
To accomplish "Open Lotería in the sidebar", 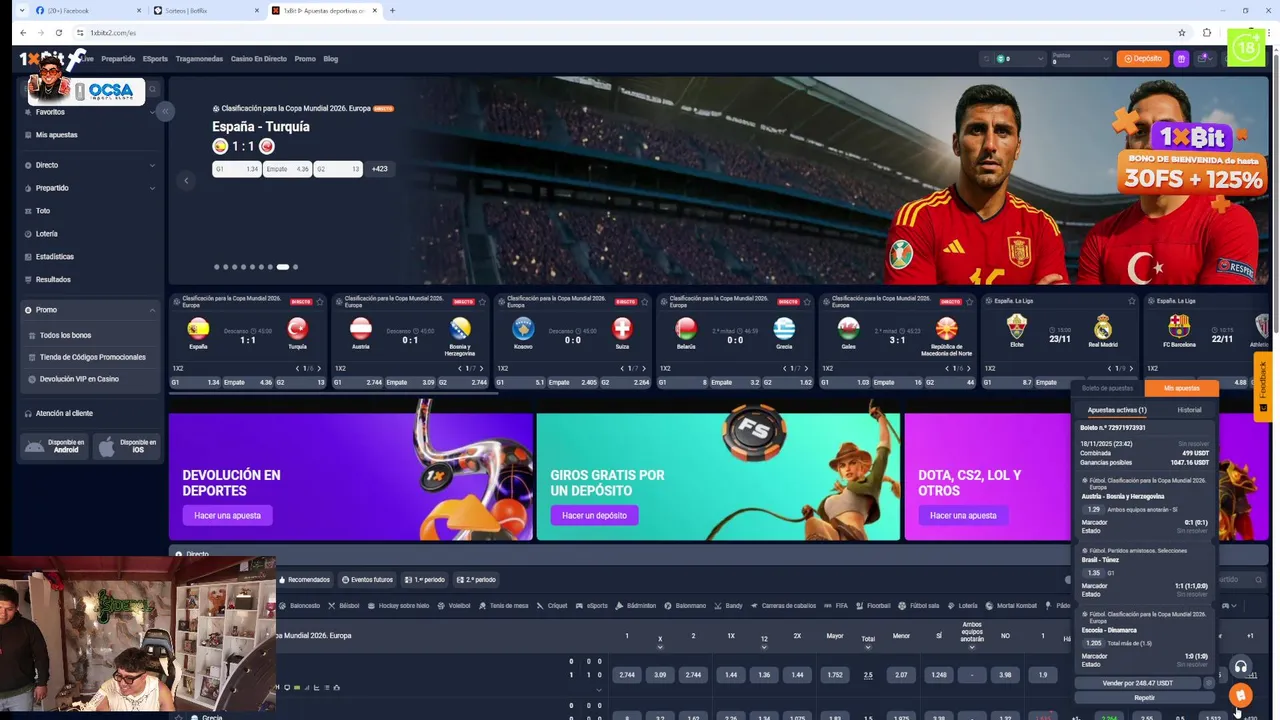I will click(46, 234).
